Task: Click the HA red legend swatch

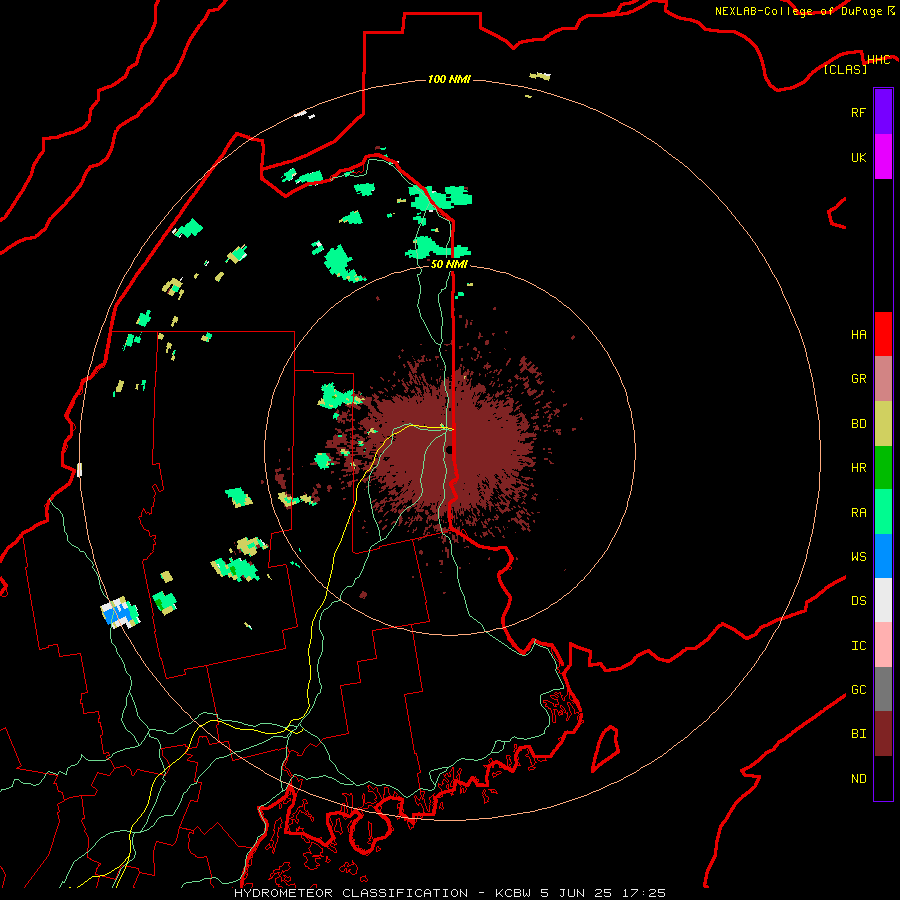Action: (x=883, y=334)
